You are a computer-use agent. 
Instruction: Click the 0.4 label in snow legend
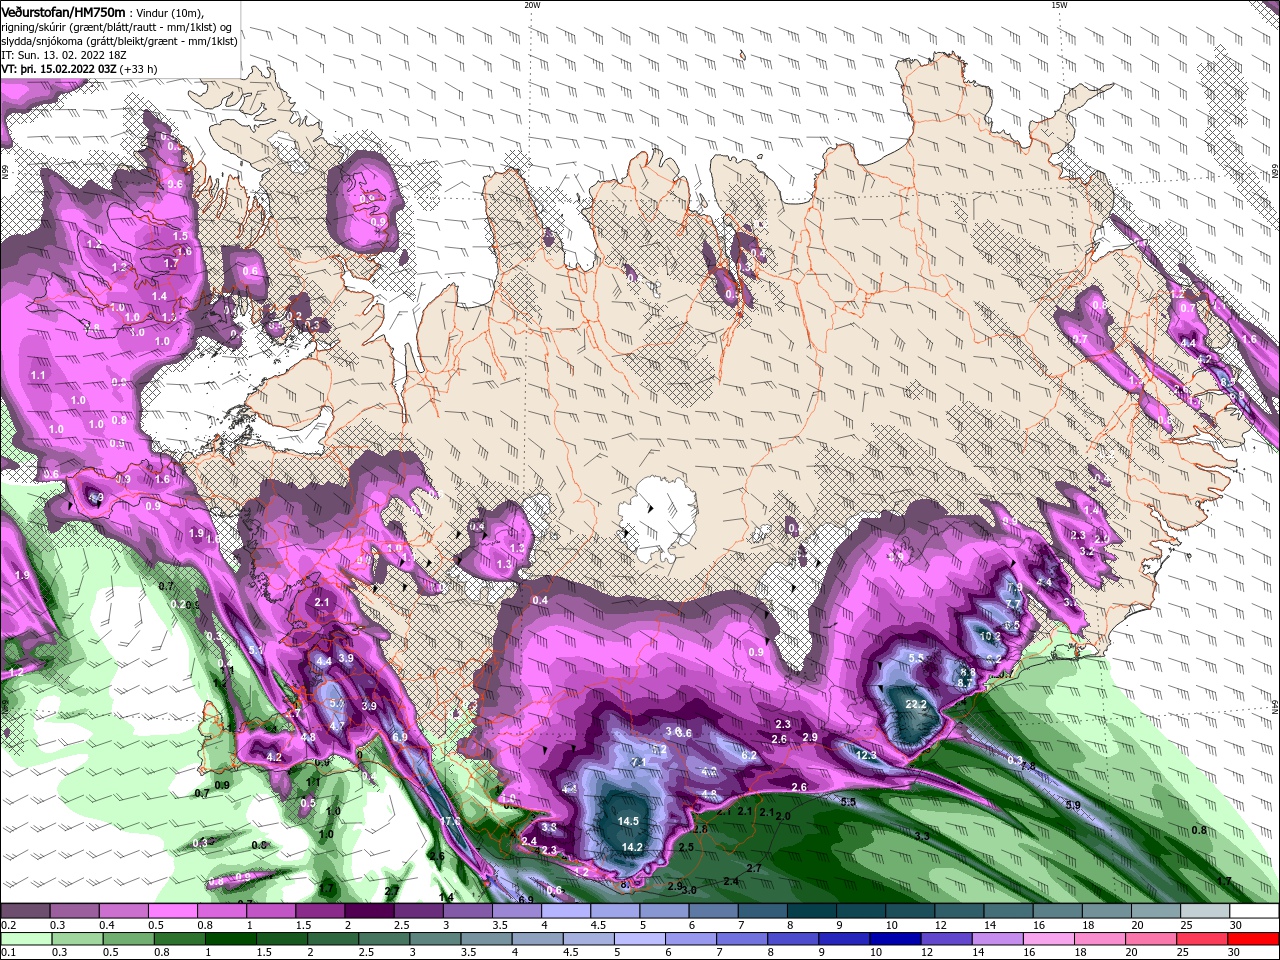point(106,925)
